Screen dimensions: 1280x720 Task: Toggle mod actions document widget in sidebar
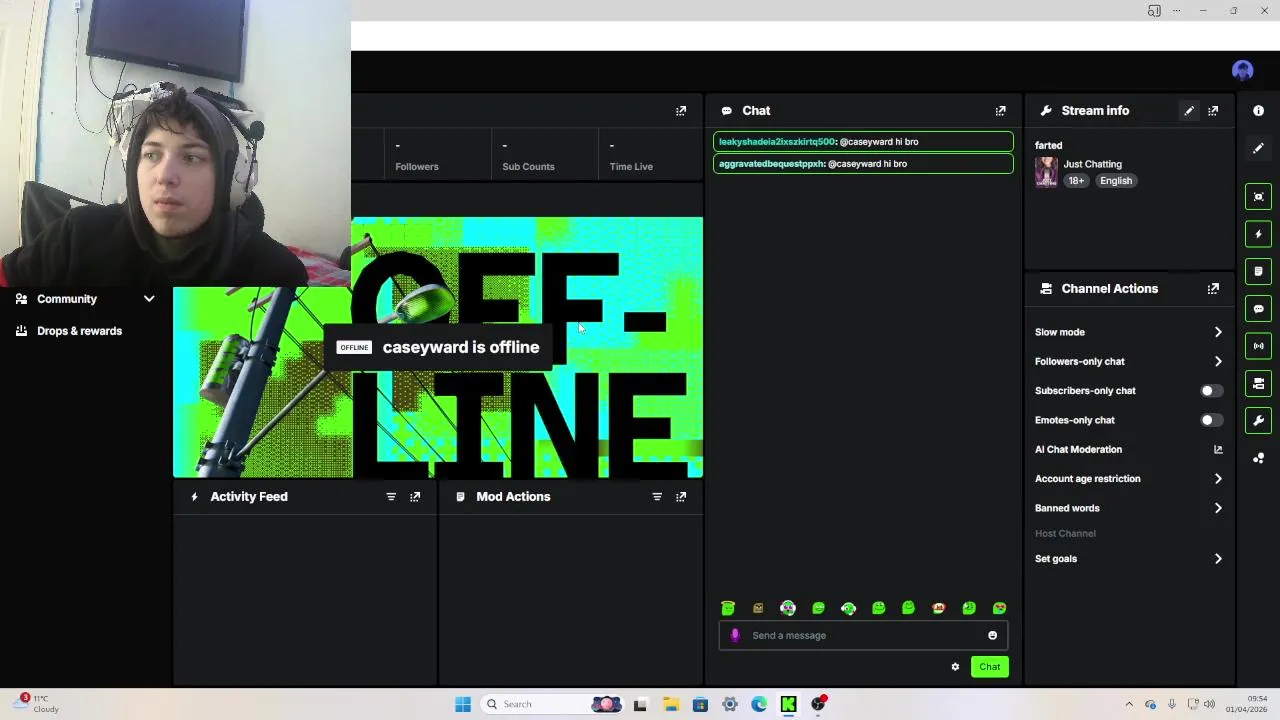tap(1259, 271)
